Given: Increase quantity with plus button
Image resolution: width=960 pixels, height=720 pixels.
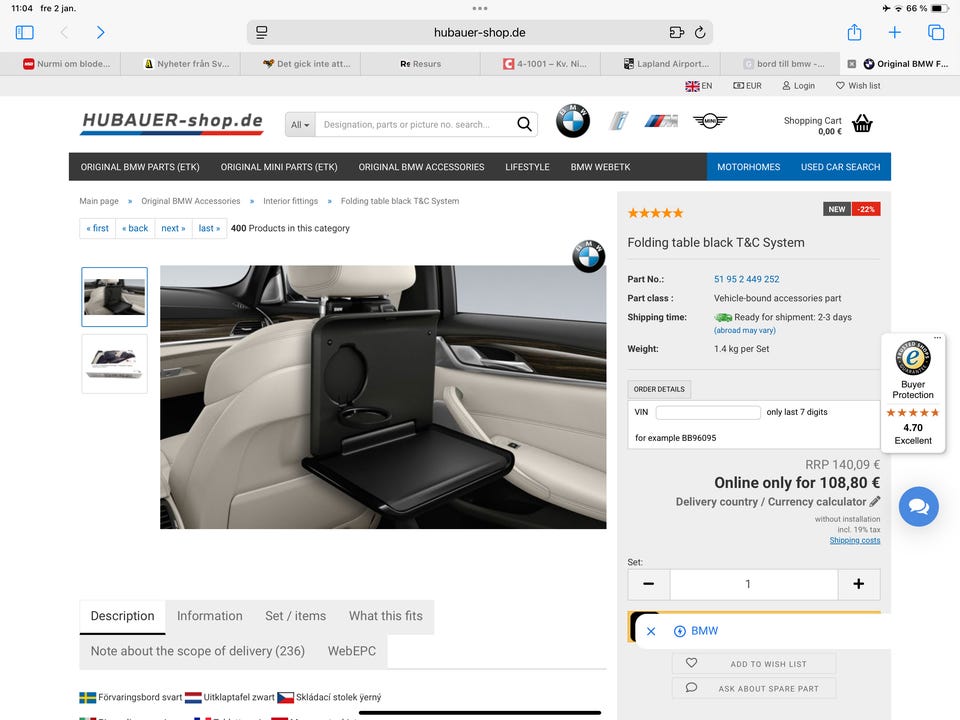Looking at the screenshot, I should coord(858,584).
